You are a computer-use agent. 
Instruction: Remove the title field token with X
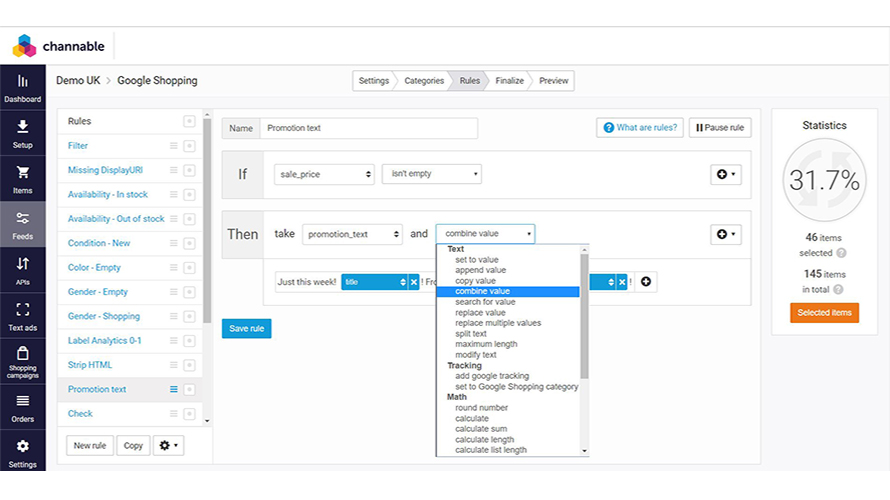point(414,282)
